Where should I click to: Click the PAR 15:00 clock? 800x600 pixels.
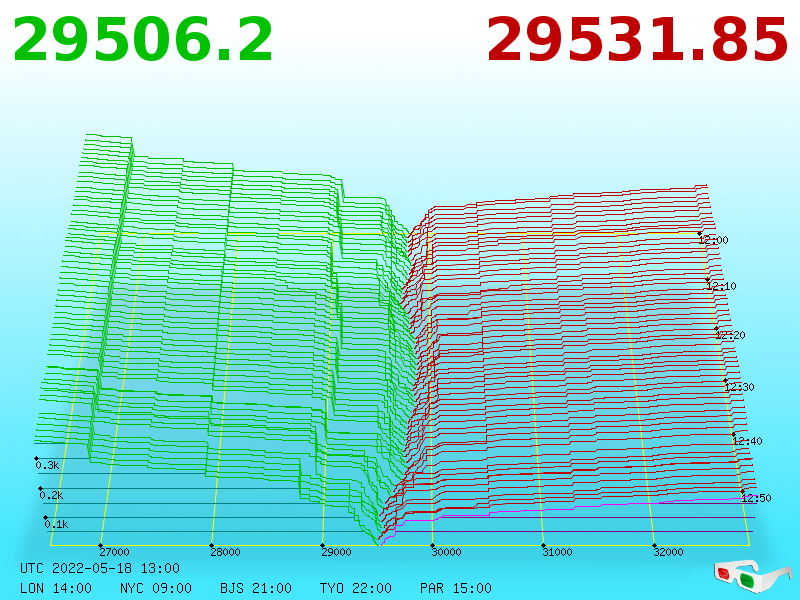click(x=456, y=588)
